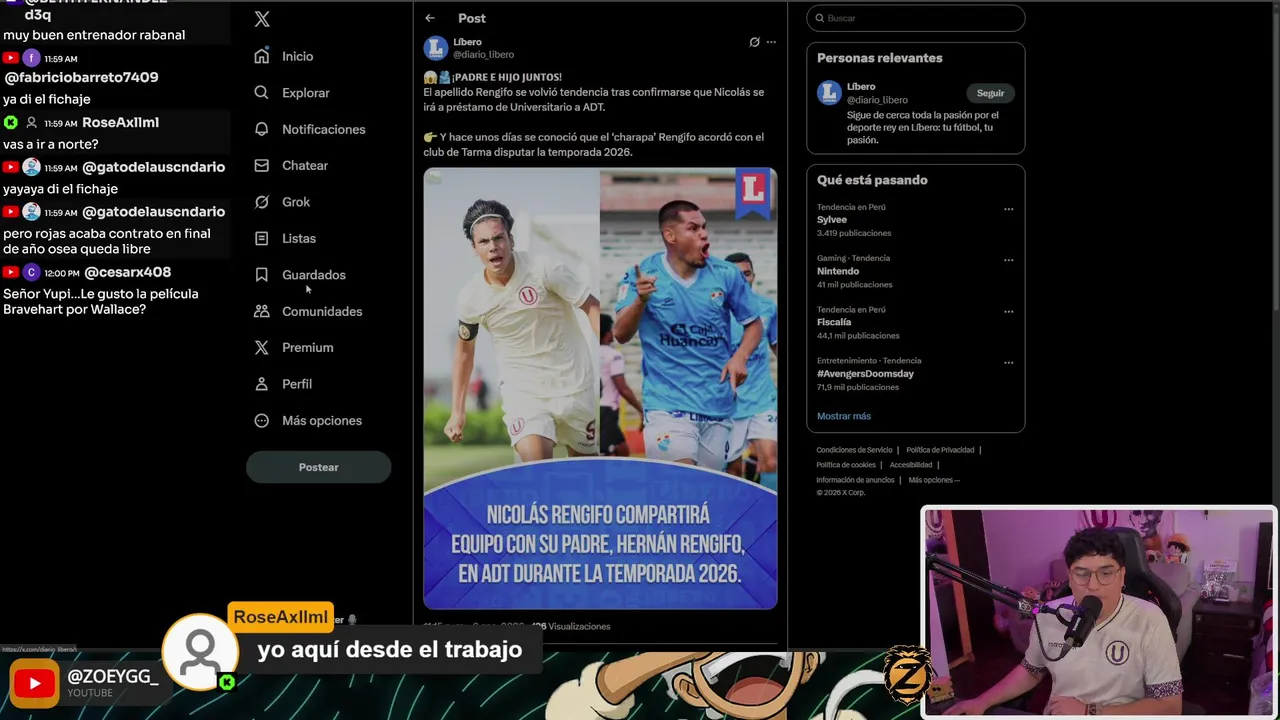
Task: Open Política de cookies link
Action: pyautogui.click(x=846, y=465)
